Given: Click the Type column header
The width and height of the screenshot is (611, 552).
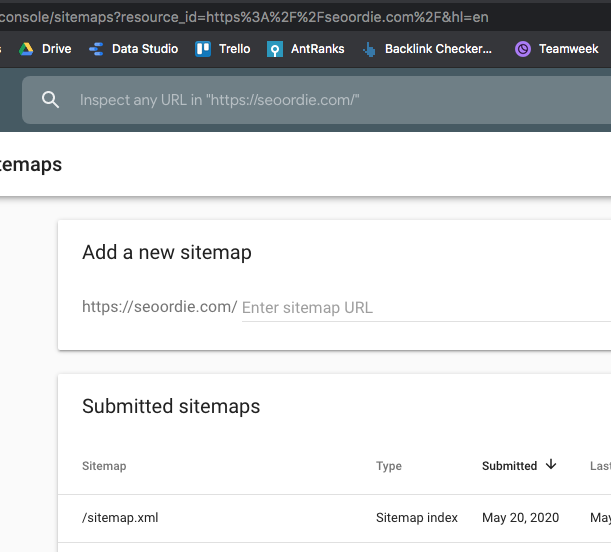Looking at the screenshot, I should coord(388,466).
